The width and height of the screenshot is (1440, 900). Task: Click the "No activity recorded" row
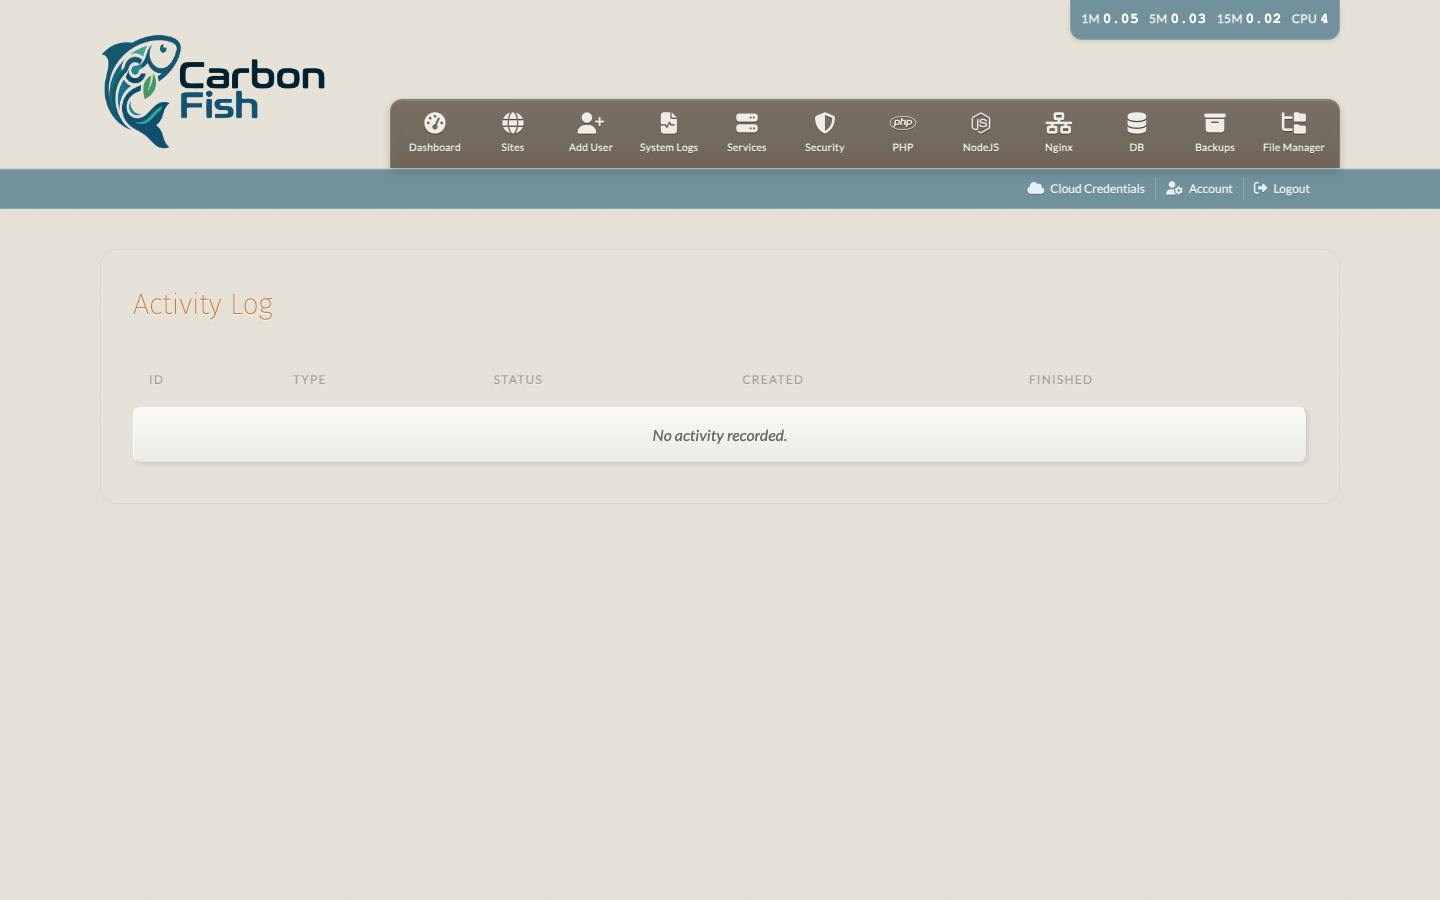pos(719,435)
